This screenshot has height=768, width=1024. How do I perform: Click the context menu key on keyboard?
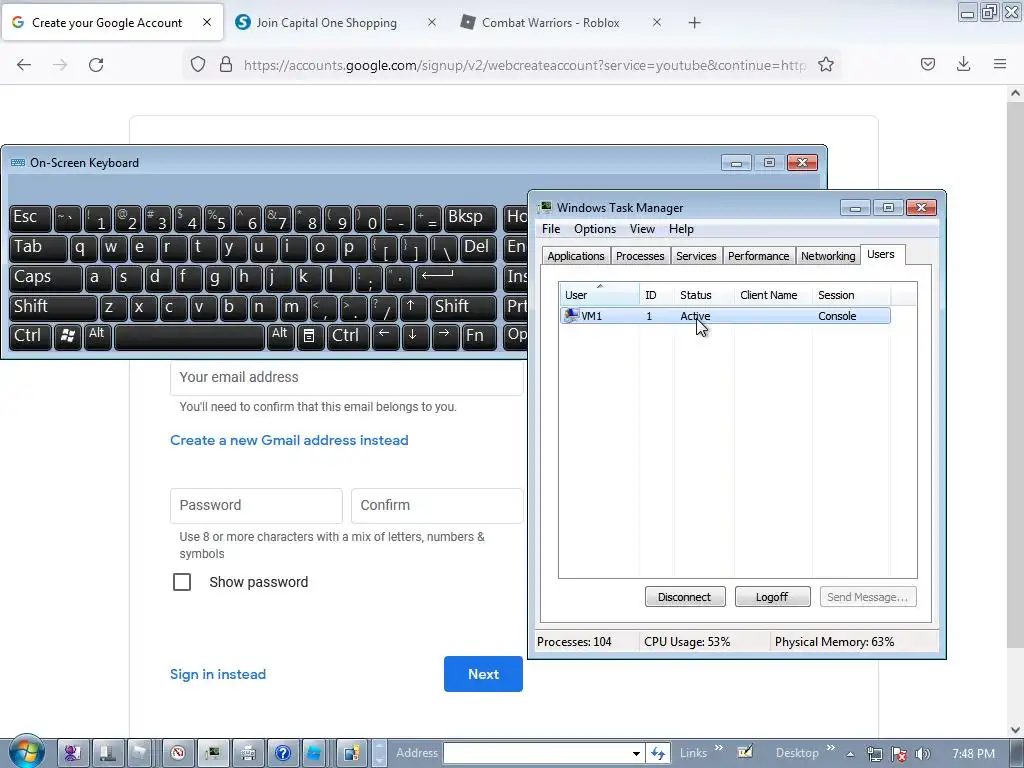(310, 336)
